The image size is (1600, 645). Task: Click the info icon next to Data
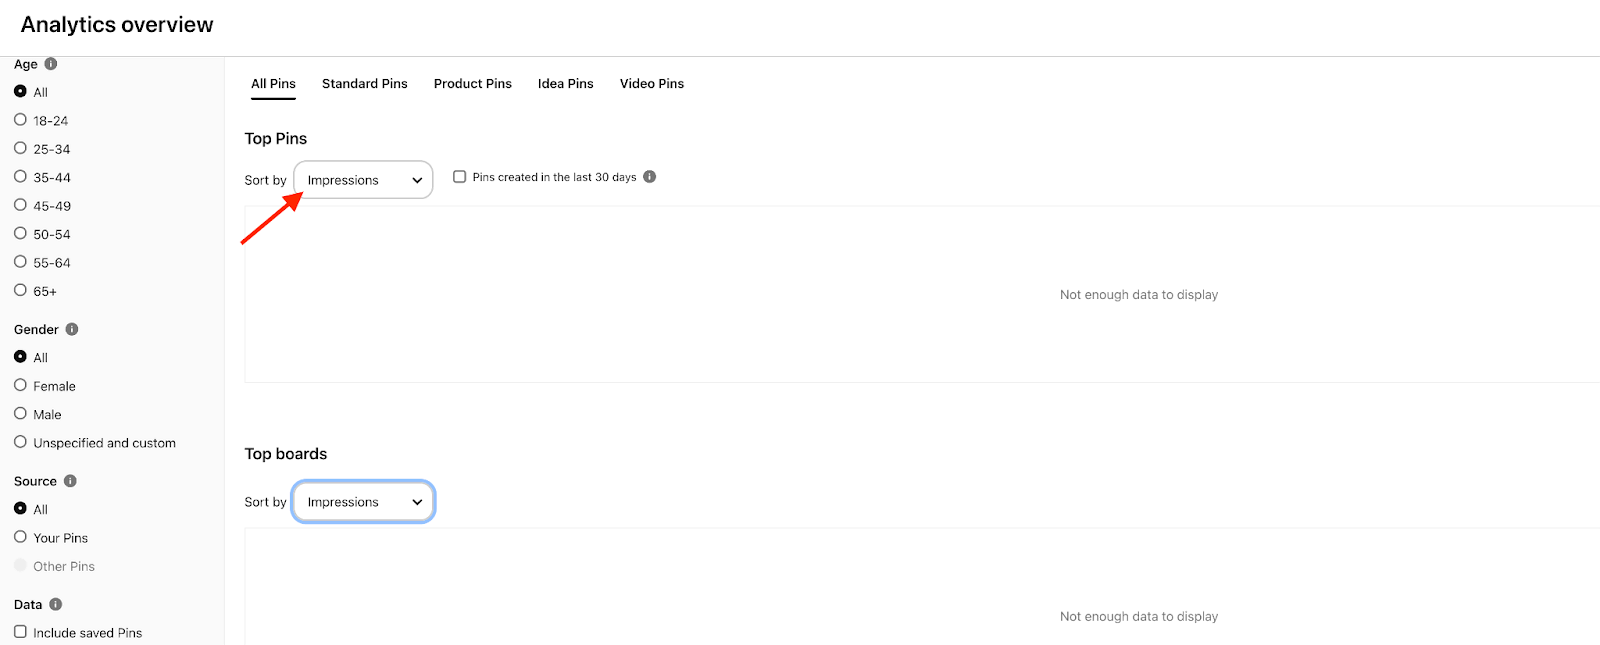coord(56,604)
